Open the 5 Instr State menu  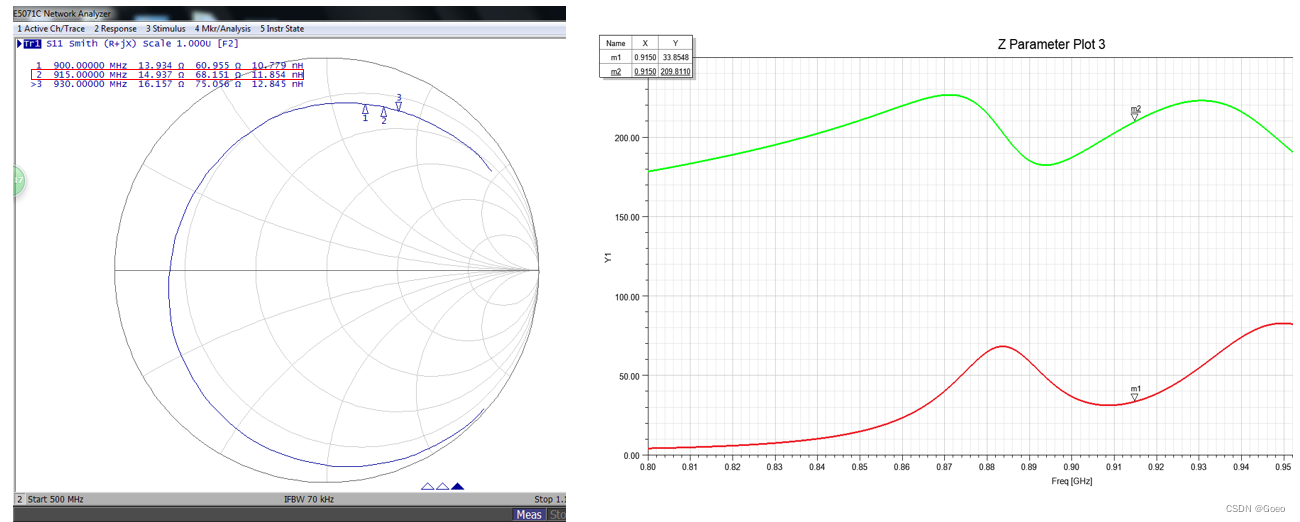(x=282, y=29)
